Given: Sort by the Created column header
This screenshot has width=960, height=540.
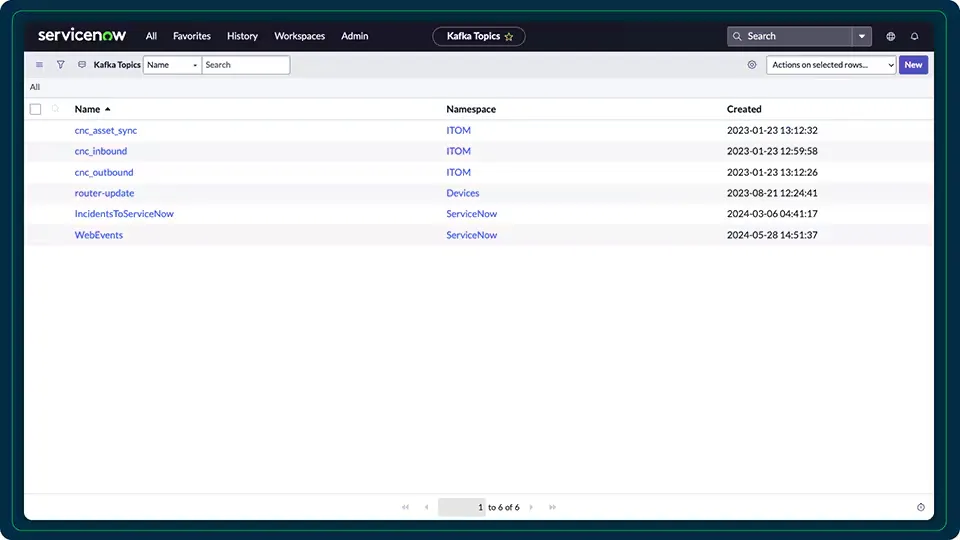Looking at the screenshot, I should click(x=744, y=109).
